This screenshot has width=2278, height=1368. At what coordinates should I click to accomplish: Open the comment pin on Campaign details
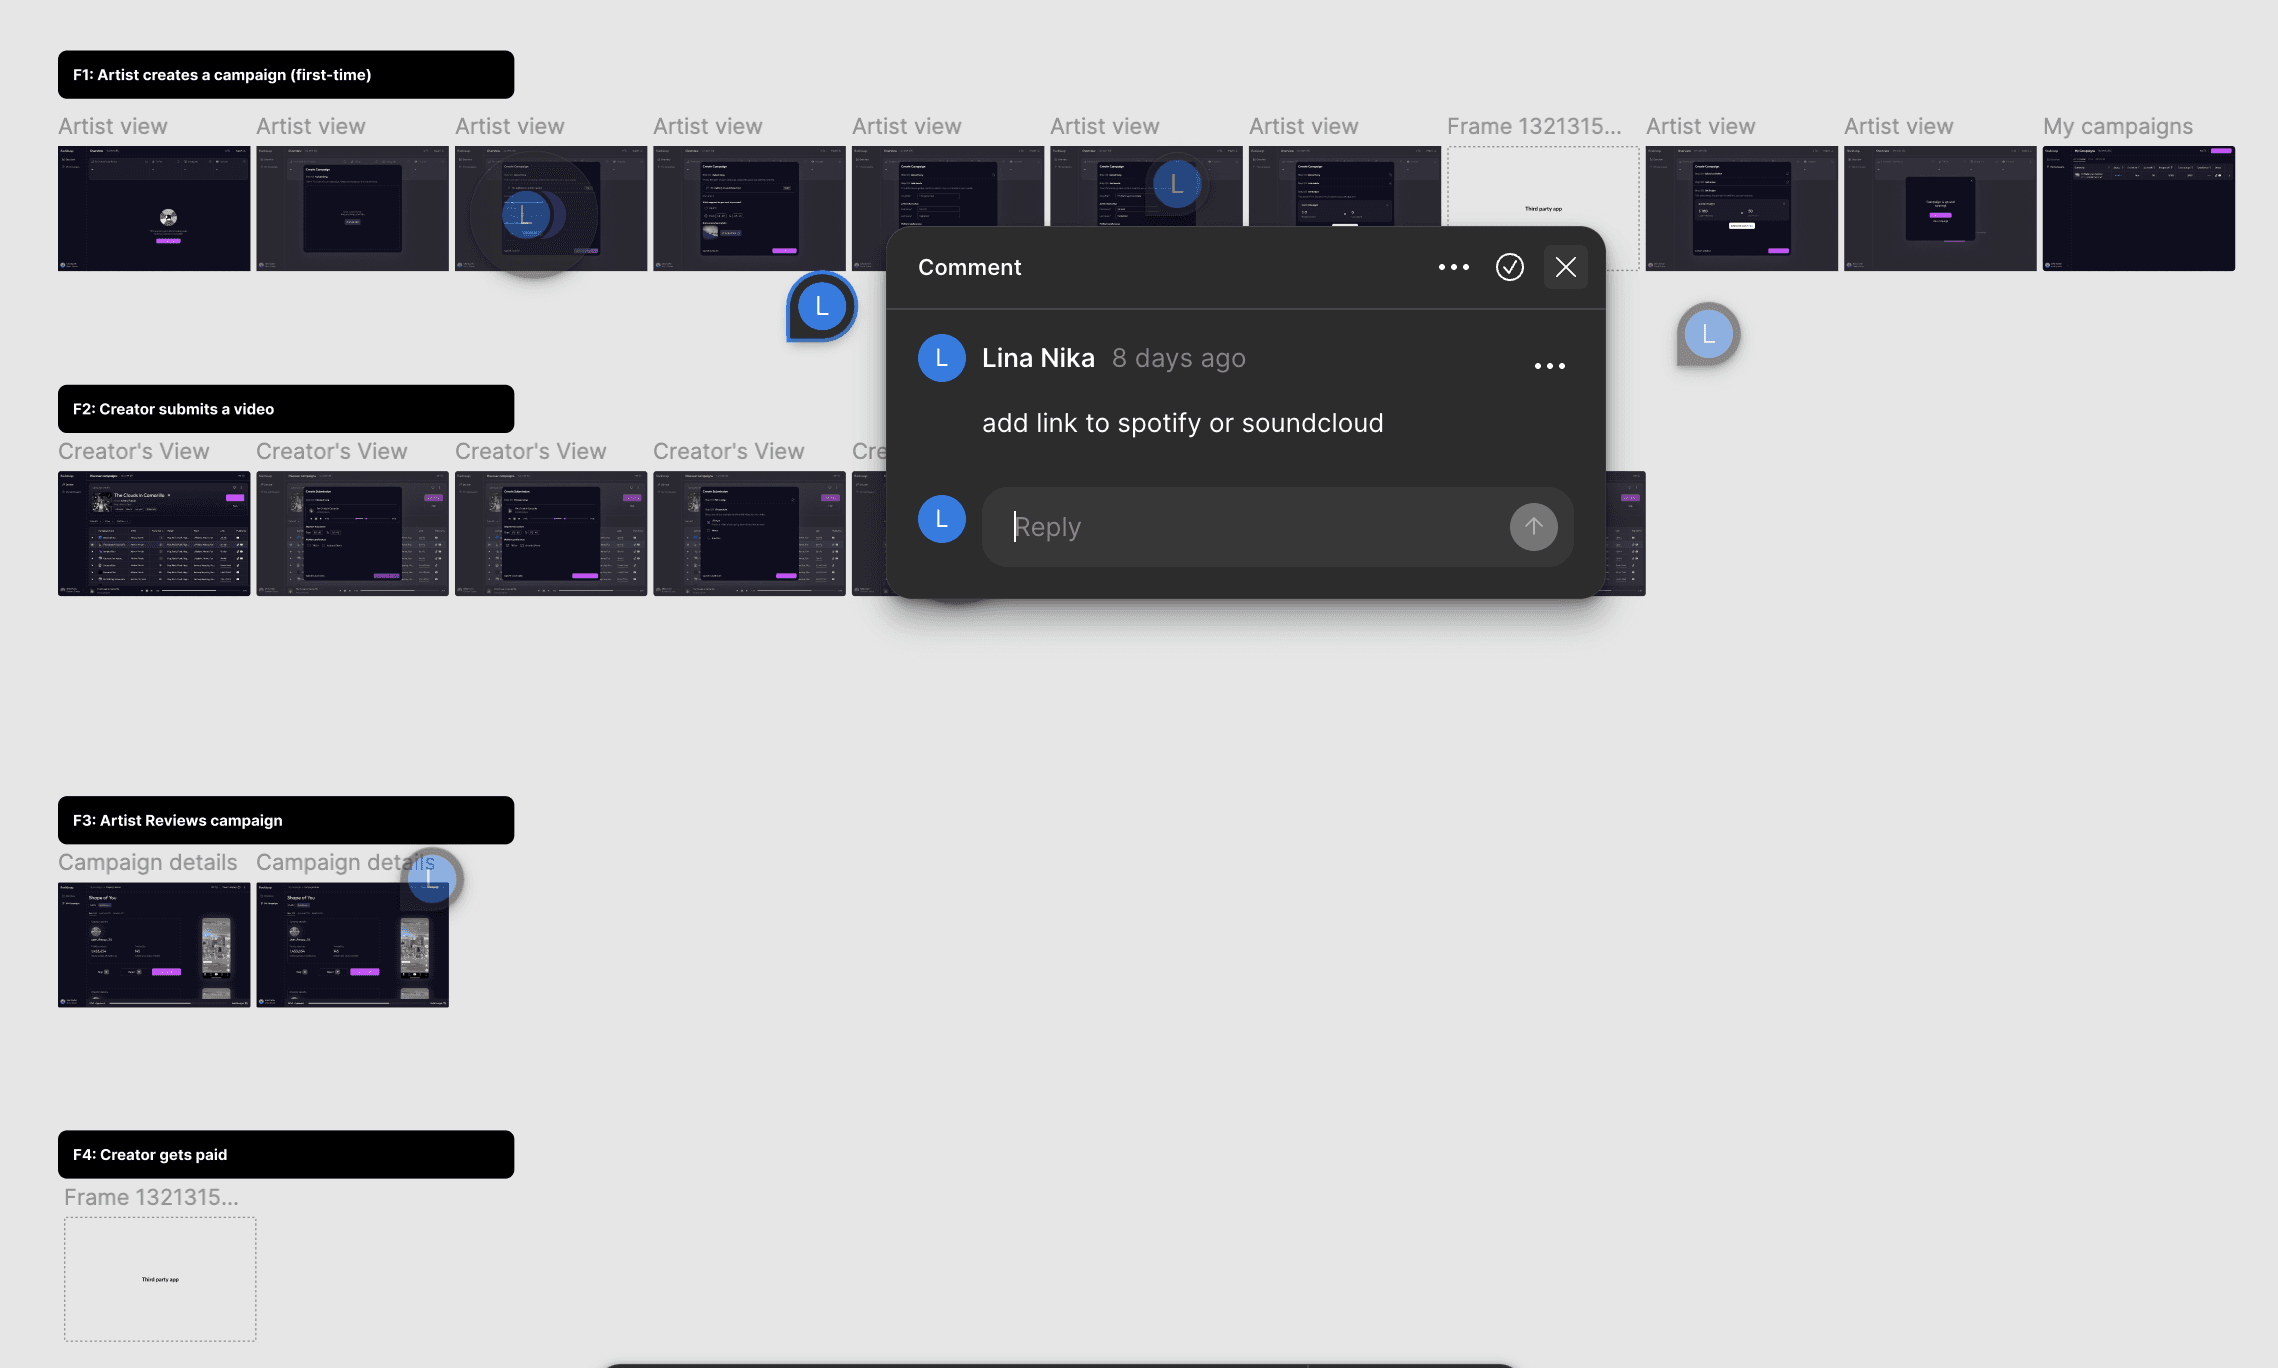coord(432,879)
